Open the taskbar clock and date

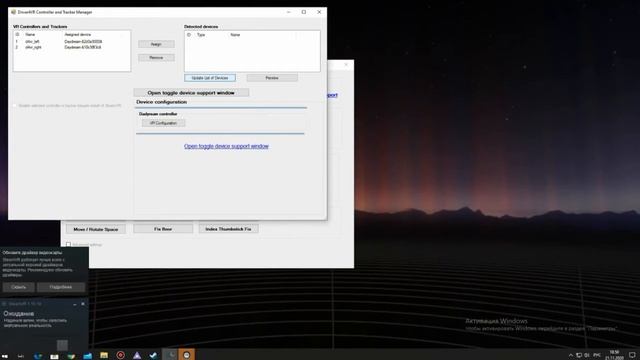[x=614, y=355]
